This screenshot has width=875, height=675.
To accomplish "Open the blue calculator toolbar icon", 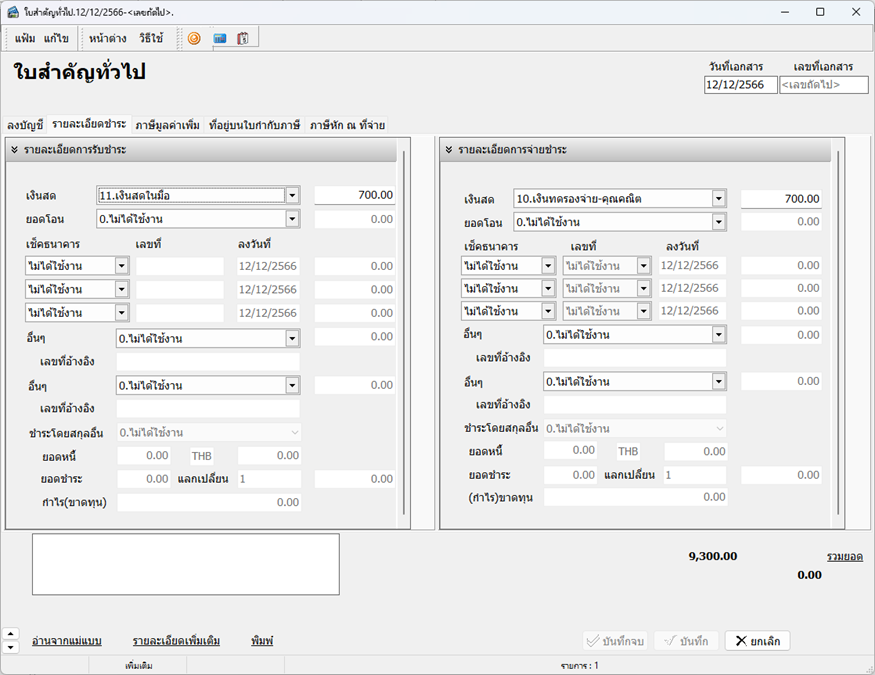I will coord(220,38).
